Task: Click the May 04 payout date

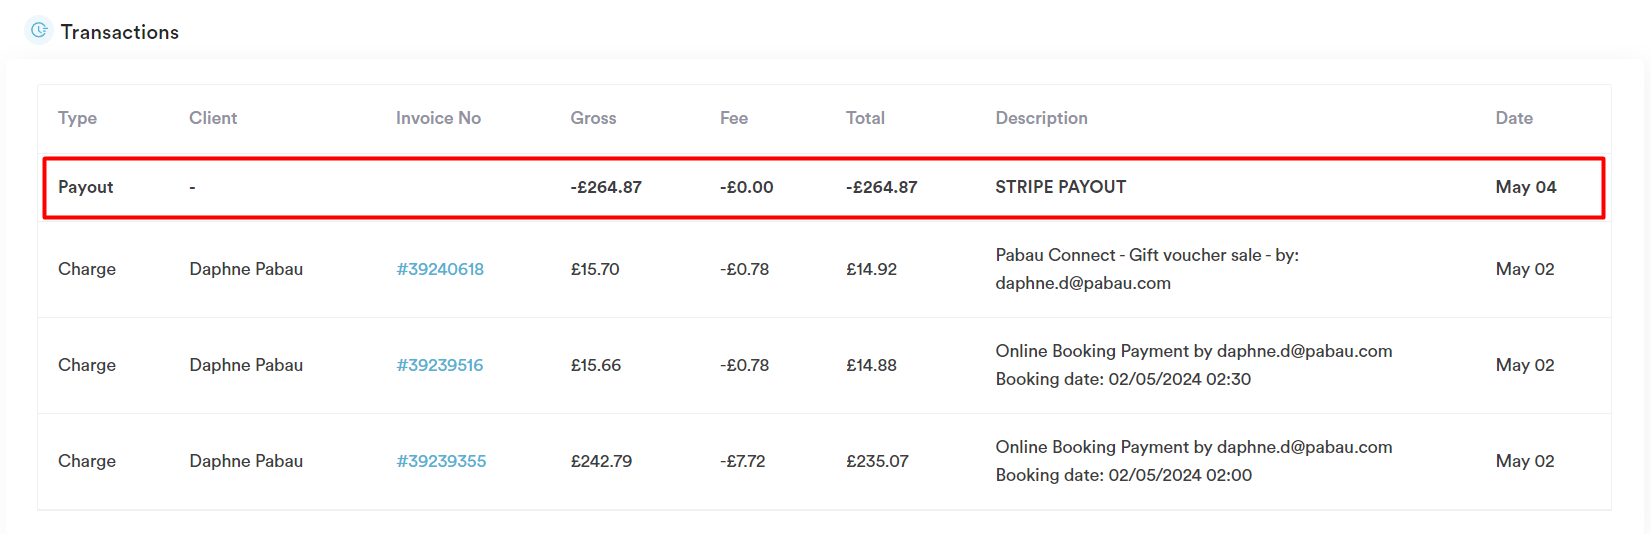Action: 1526,187
